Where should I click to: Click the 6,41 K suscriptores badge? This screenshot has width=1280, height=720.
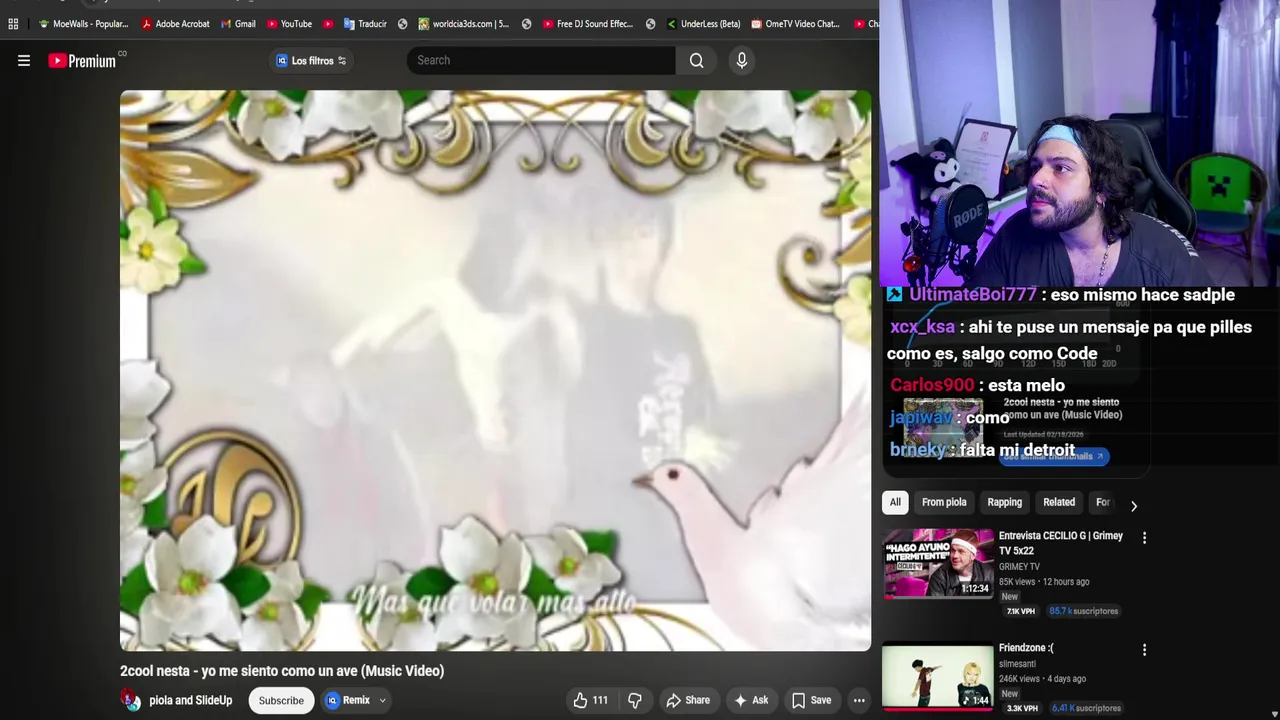point(1086,708)
